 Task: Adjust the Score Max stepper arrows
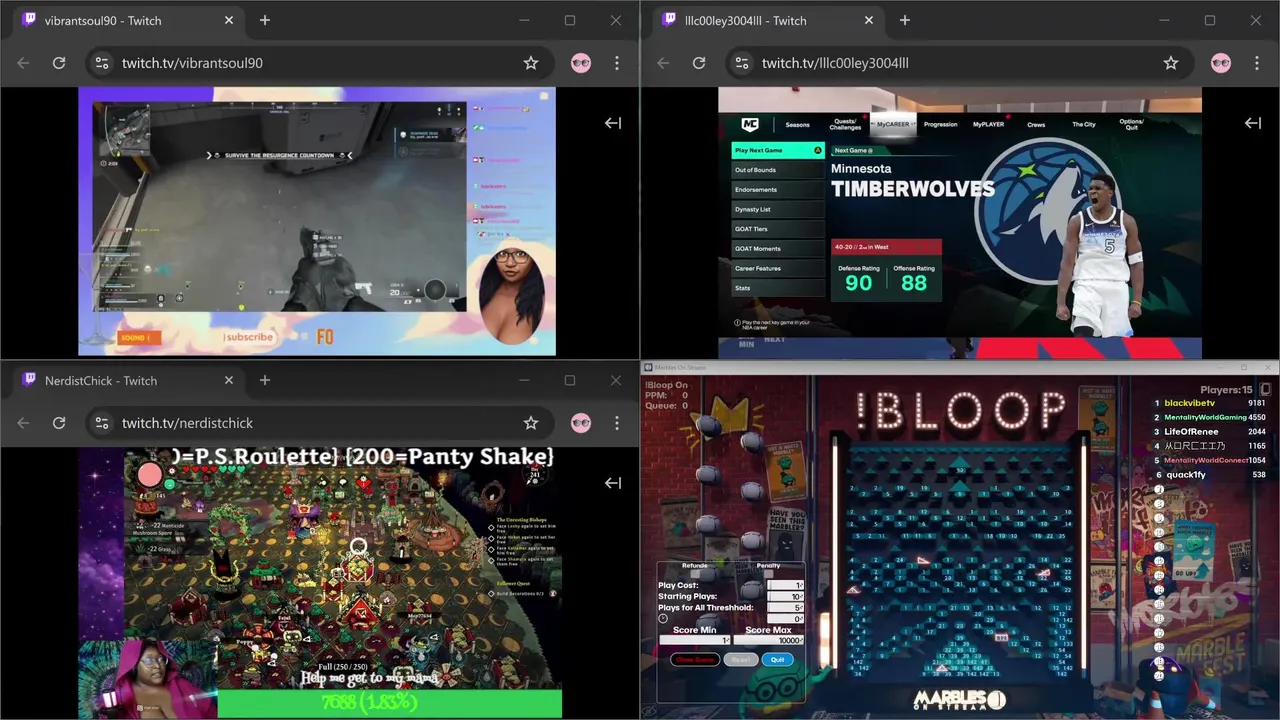pos(801,640)
